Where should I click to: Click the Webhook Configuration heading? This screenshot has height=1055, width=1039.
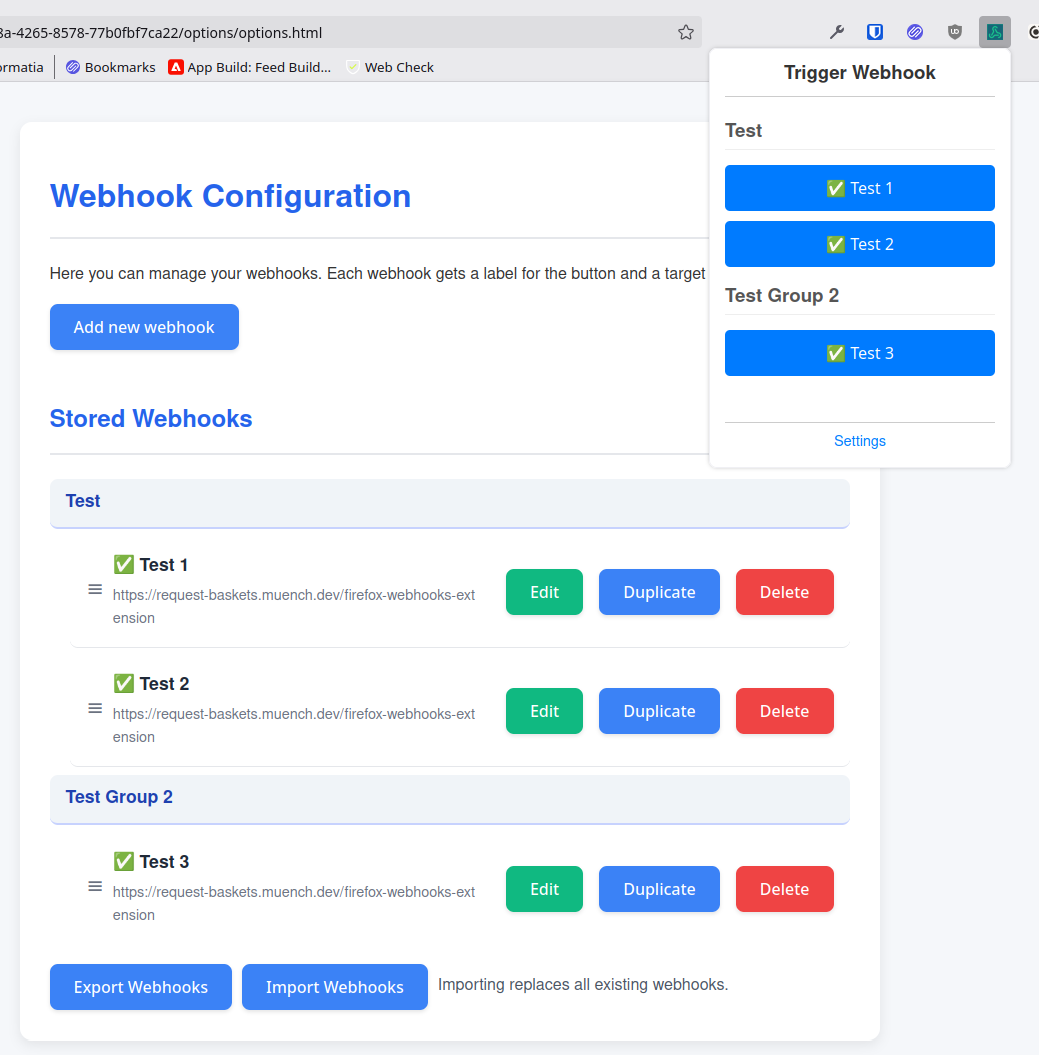click(230, 196)
